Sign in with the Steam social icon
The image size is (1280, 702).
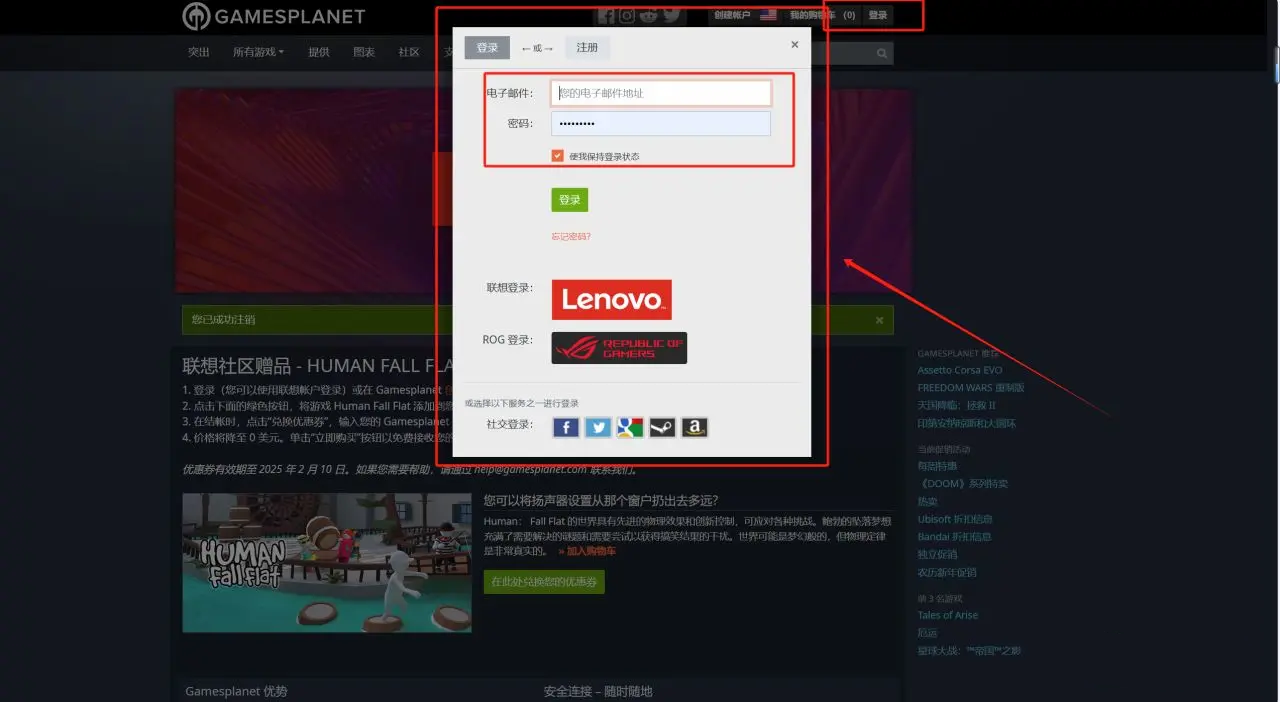click(x=662, y=428)
